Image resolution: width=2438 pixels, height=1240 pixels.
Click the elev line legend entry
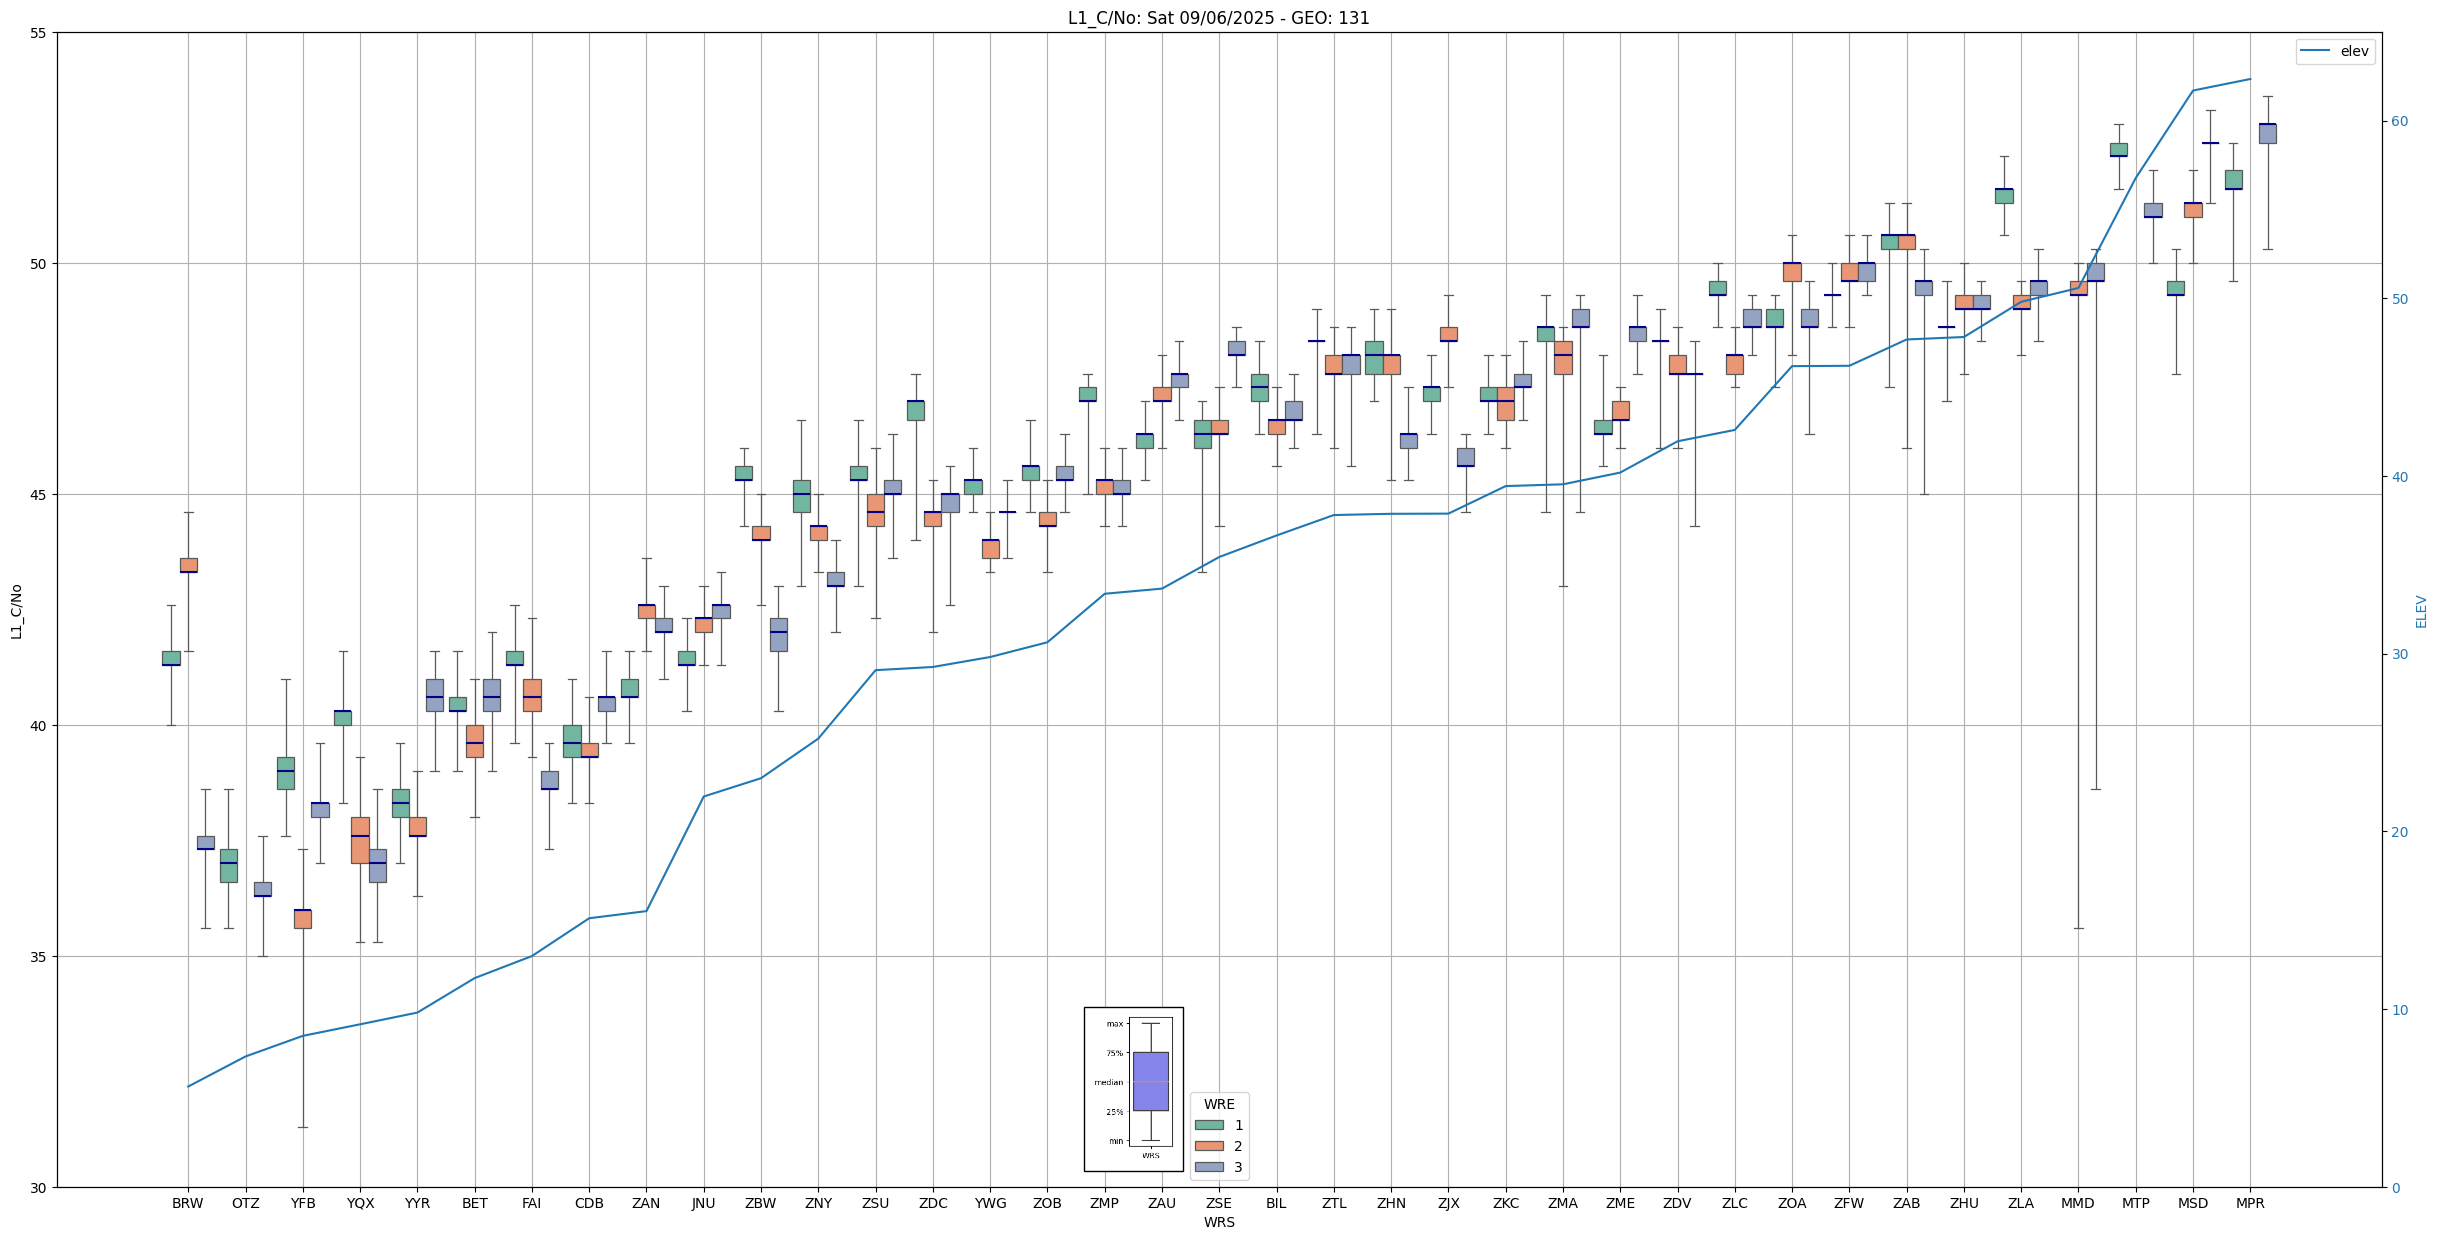(2335, 51)
